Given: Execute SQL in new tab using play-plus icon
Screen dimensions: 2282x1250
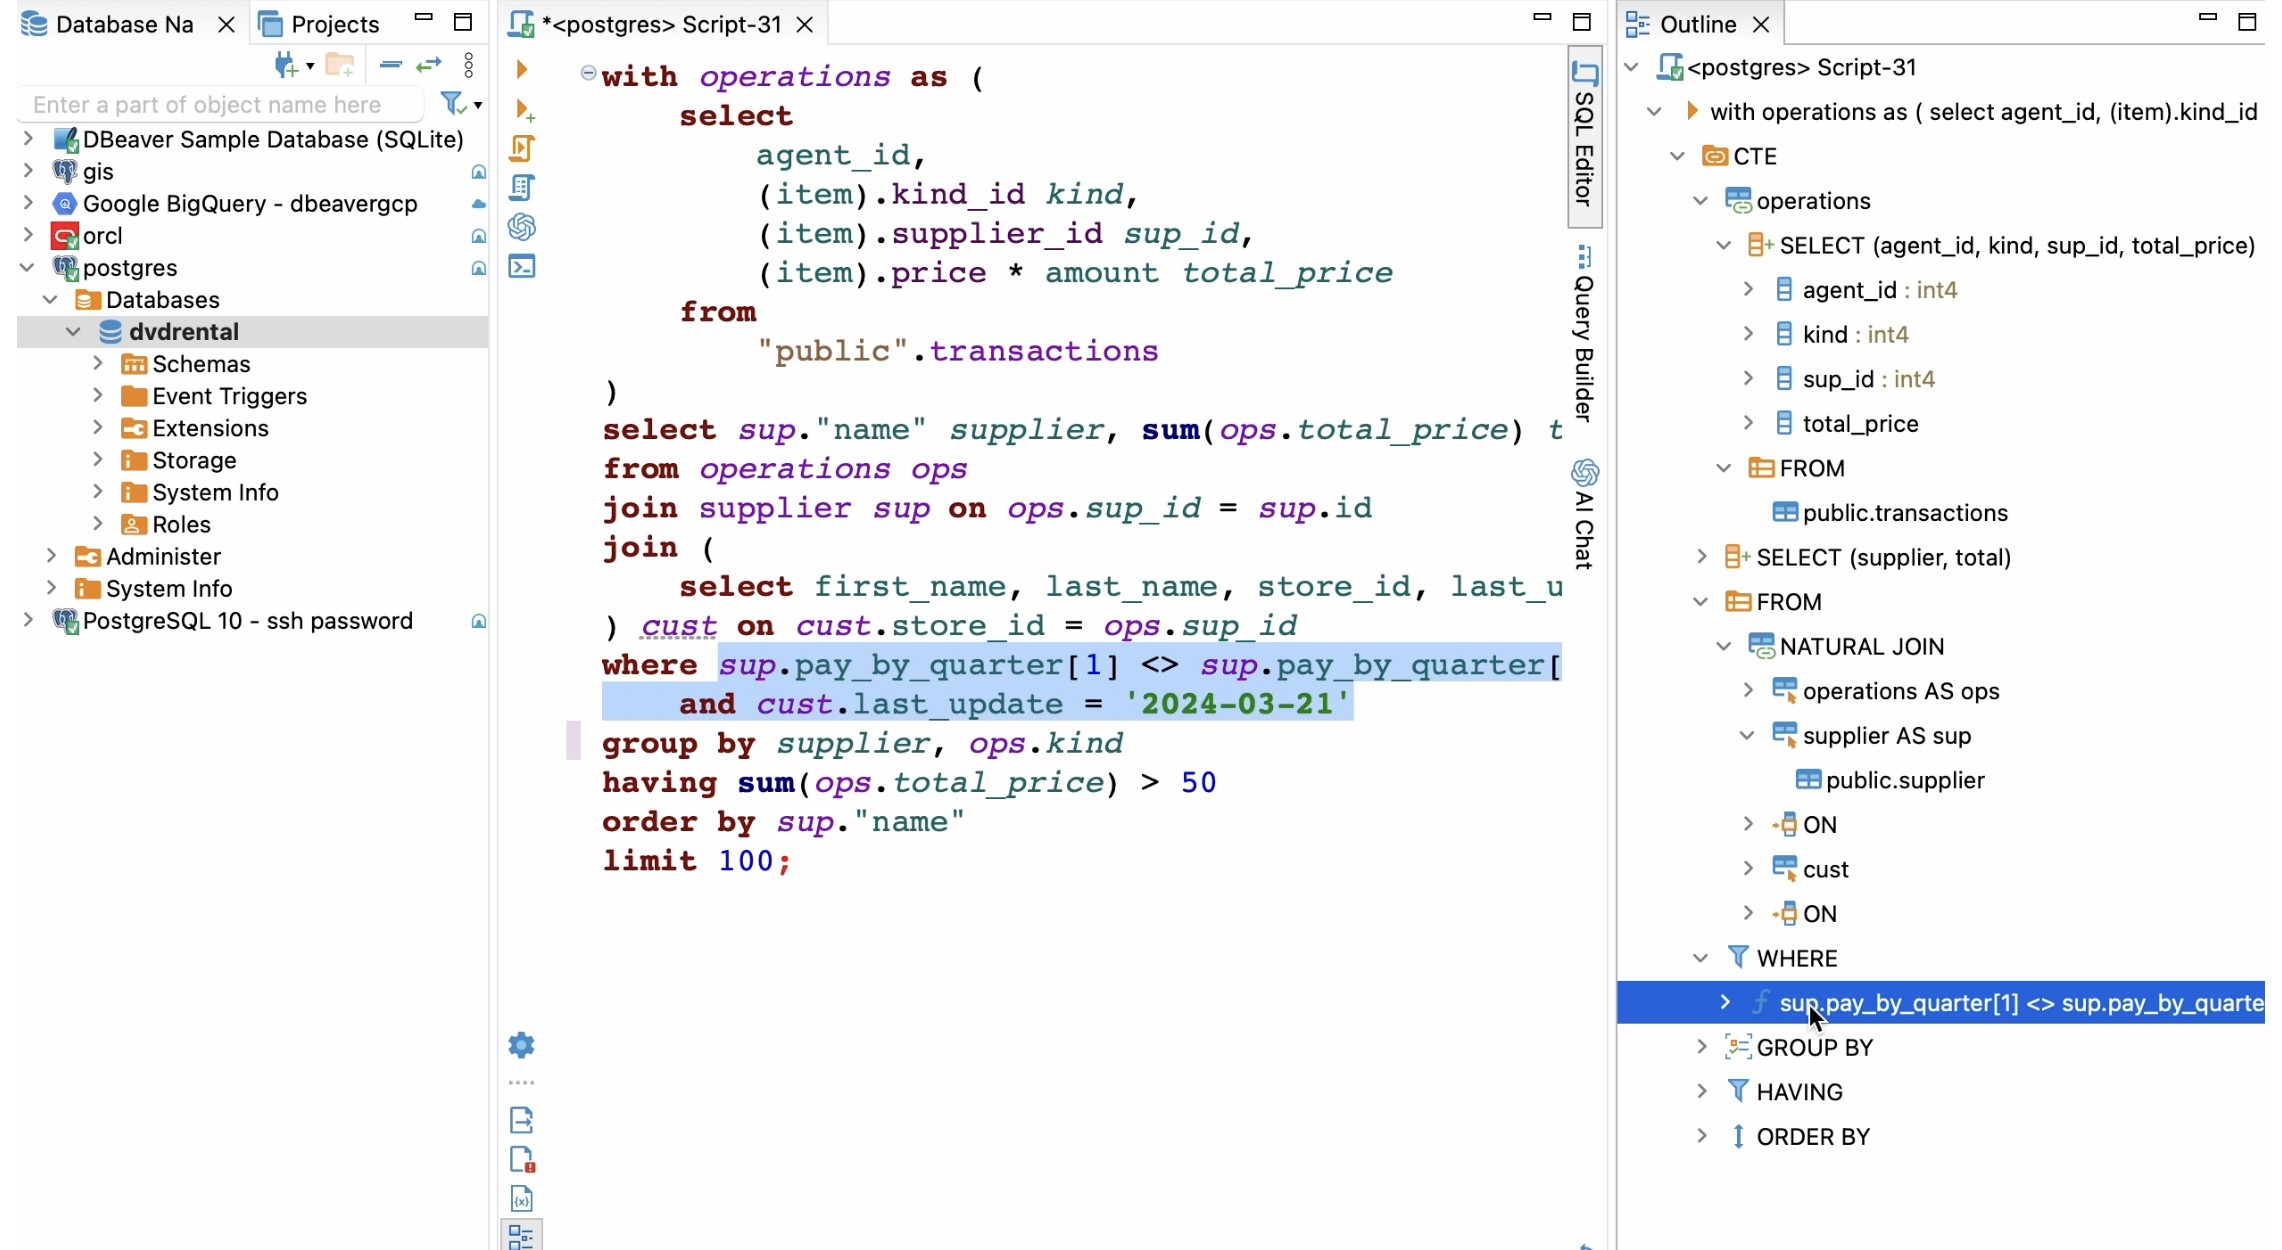Looking at the screenshot, I should tap(523, 110).
